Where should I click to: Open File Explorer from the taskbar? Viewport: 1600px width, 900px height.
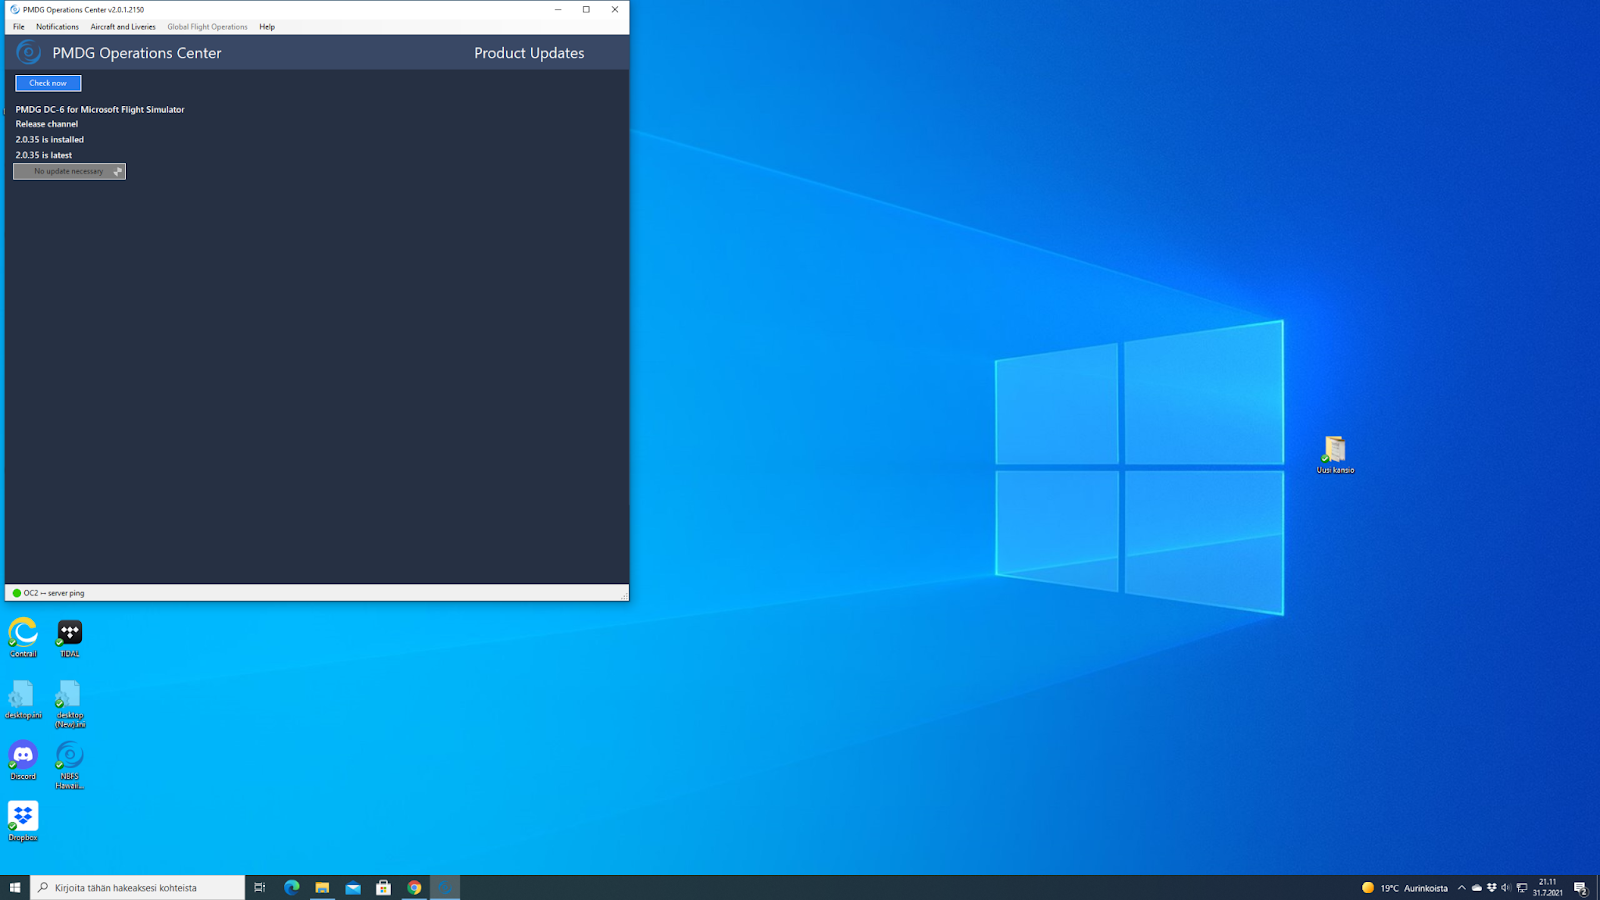[x=322, y=888]
